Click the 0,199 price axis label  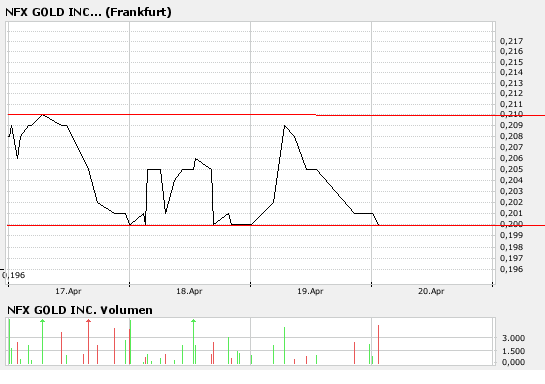coord(511,235)
